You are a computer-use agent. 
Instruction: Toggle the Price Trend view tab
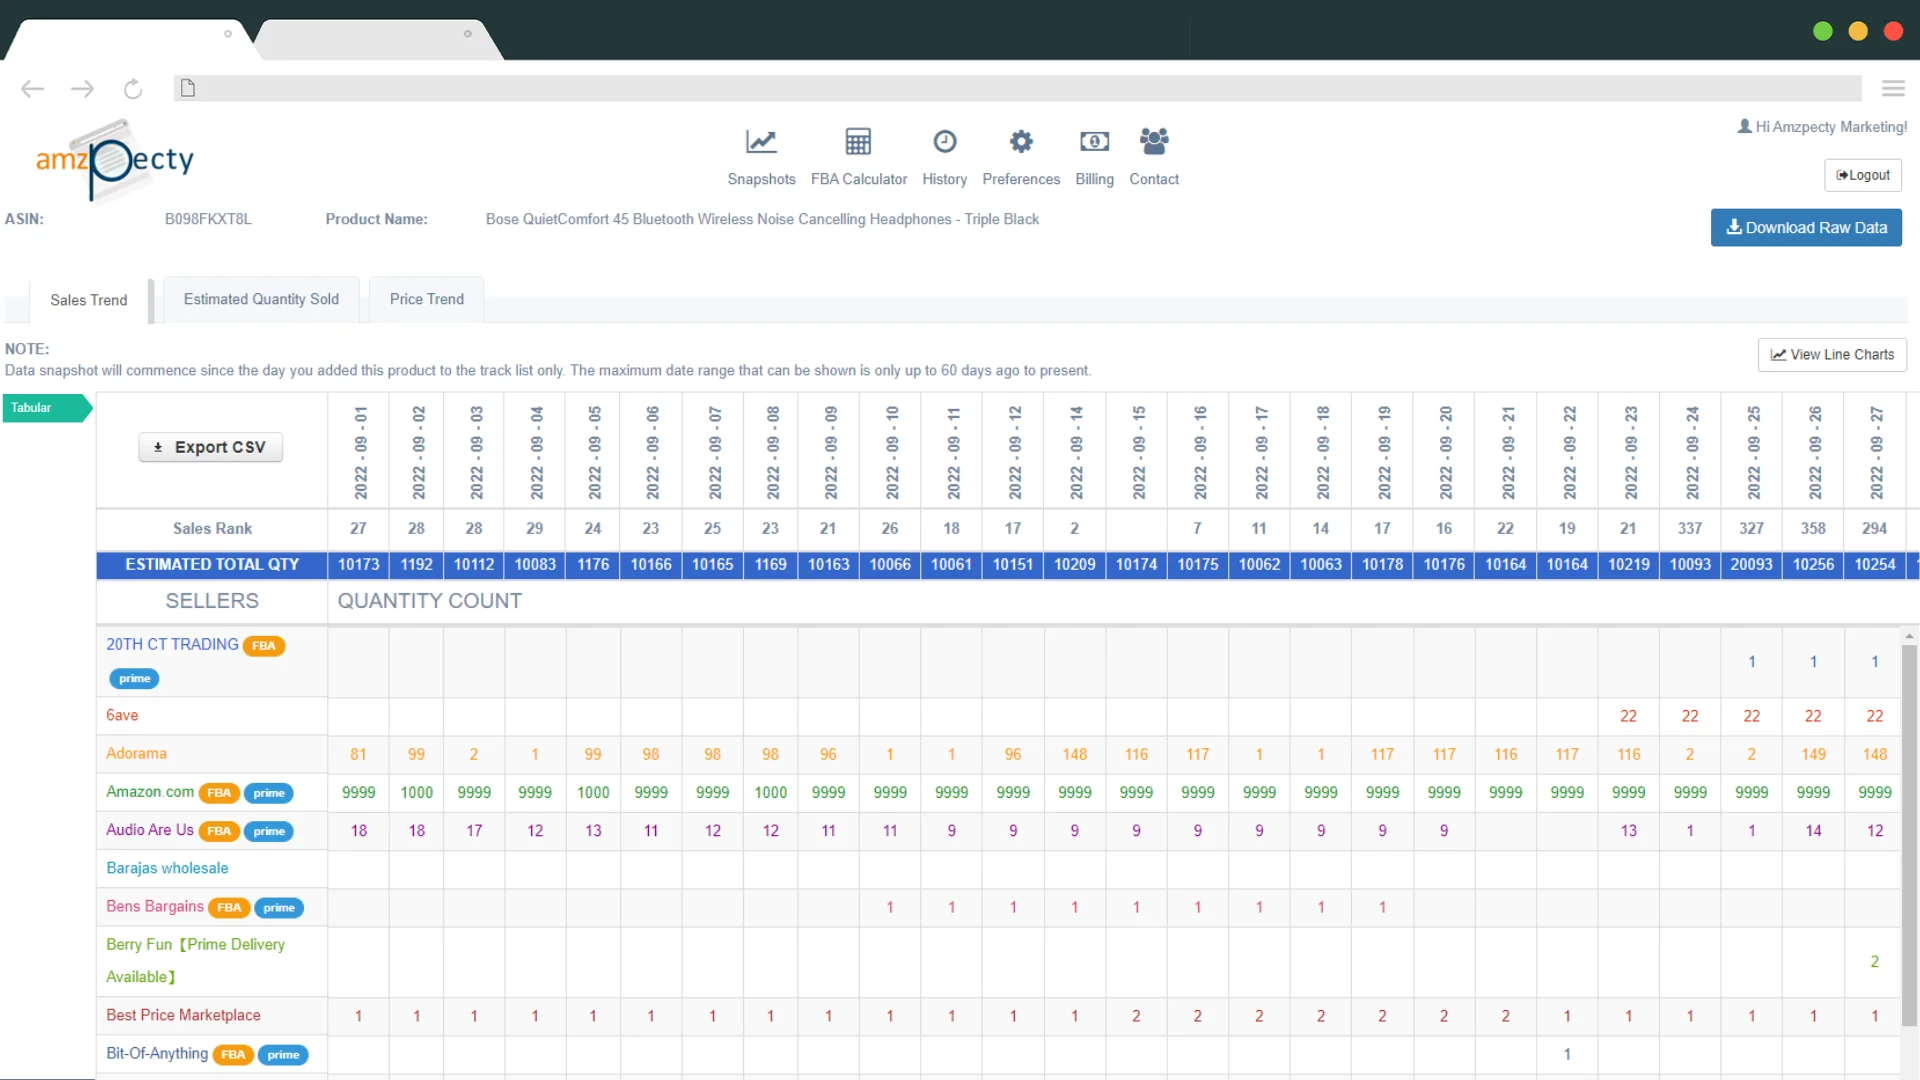click(427, 298)
